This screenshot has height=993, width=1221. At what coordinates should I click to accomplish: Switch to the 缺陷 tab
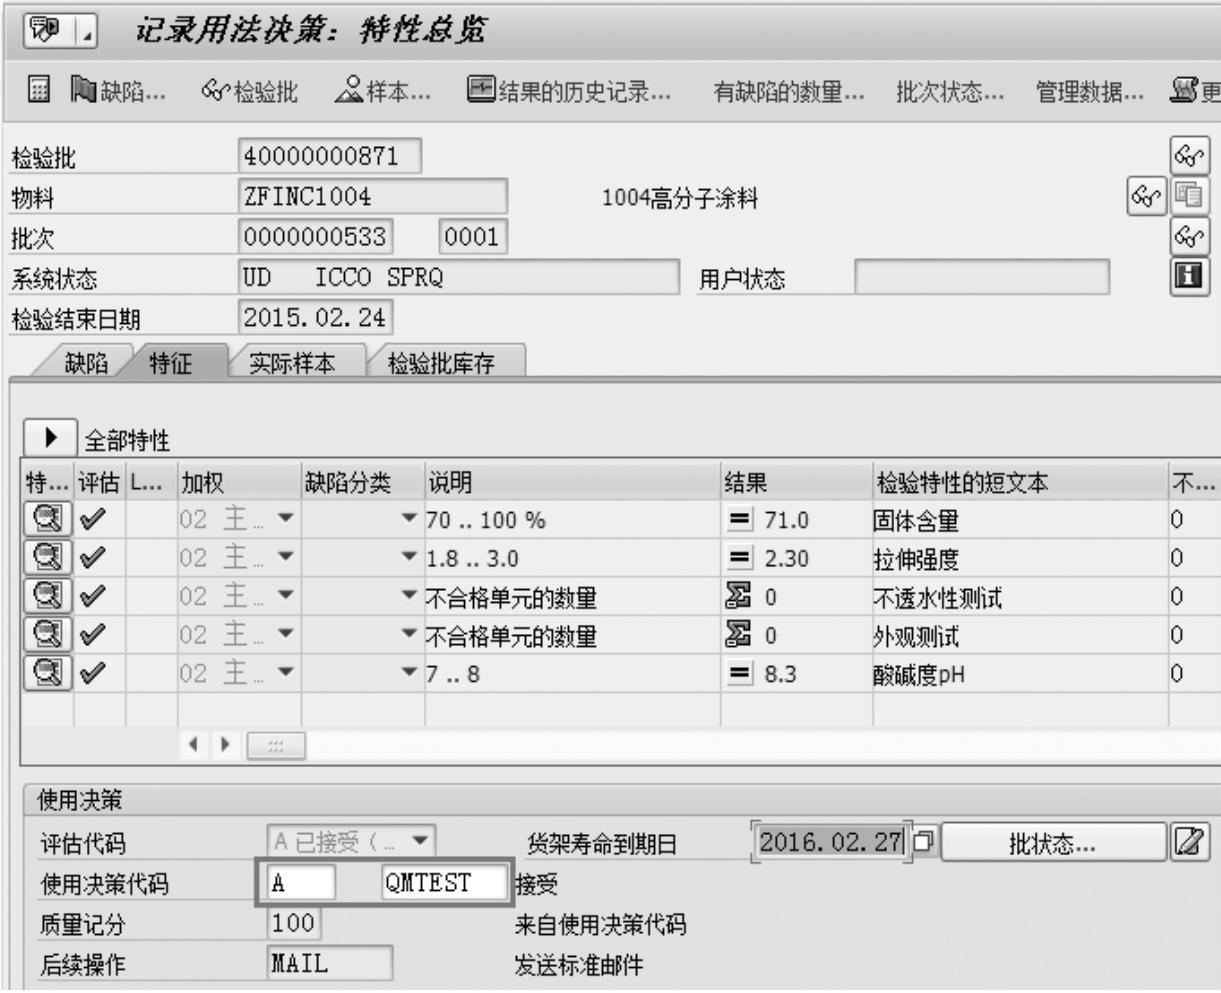[x=85, y=364]
